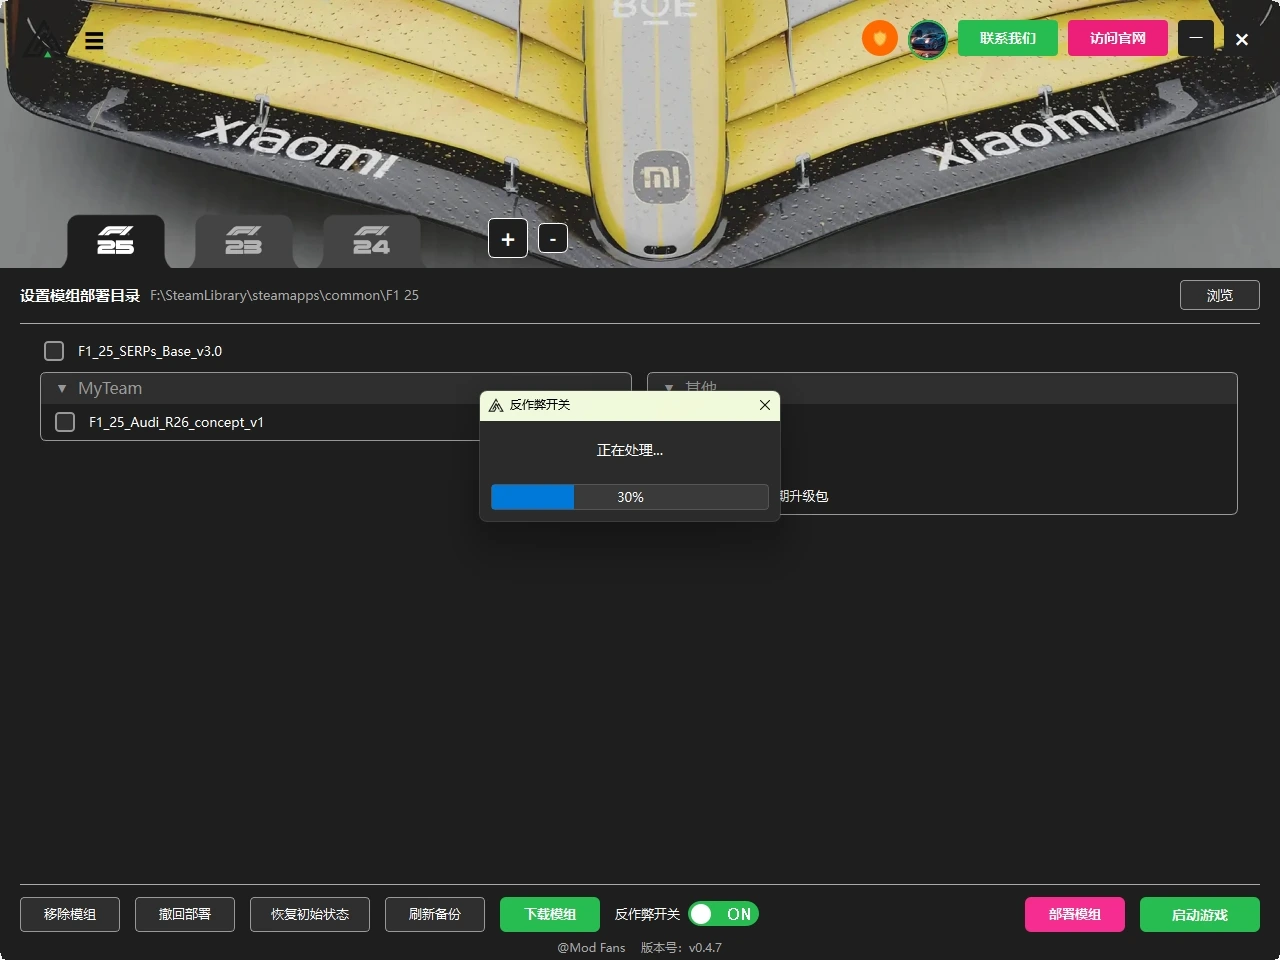
Task: Click the minus icon button on banner
Action: 553,239
